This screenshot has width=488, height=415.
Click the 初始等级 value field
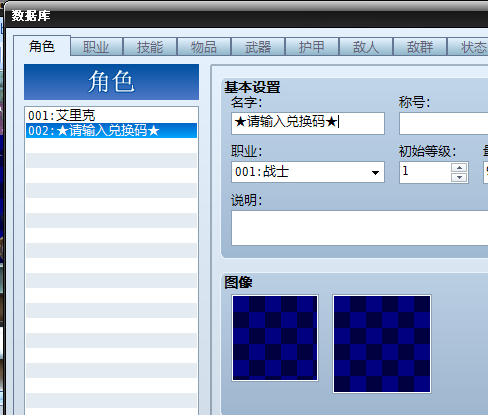(x=425, y=172)
